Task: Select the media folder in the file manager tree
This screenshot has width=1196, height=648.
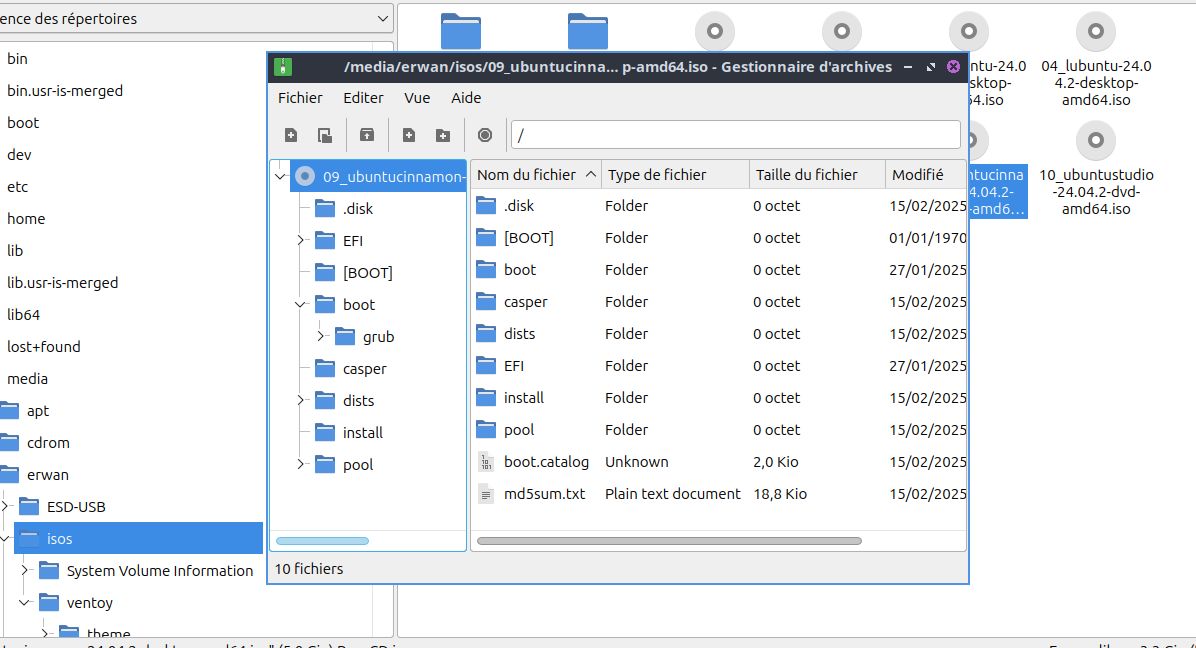Action: click(27, 379)
